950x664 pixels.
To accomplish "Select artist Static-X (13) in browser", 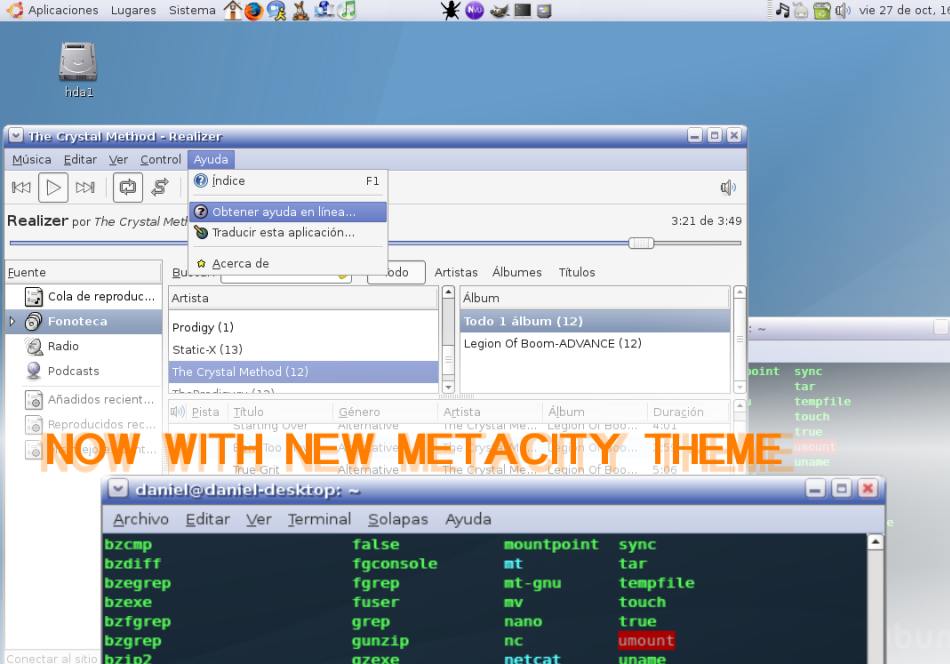I will (x=303, y=350).
